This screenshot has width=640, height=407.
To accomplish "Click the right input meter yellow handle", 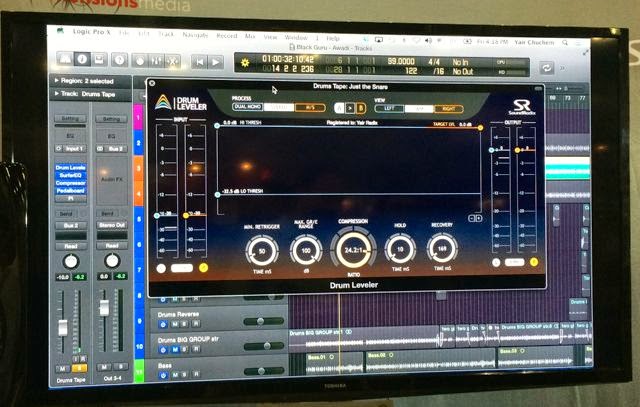I will pos(186,215).
